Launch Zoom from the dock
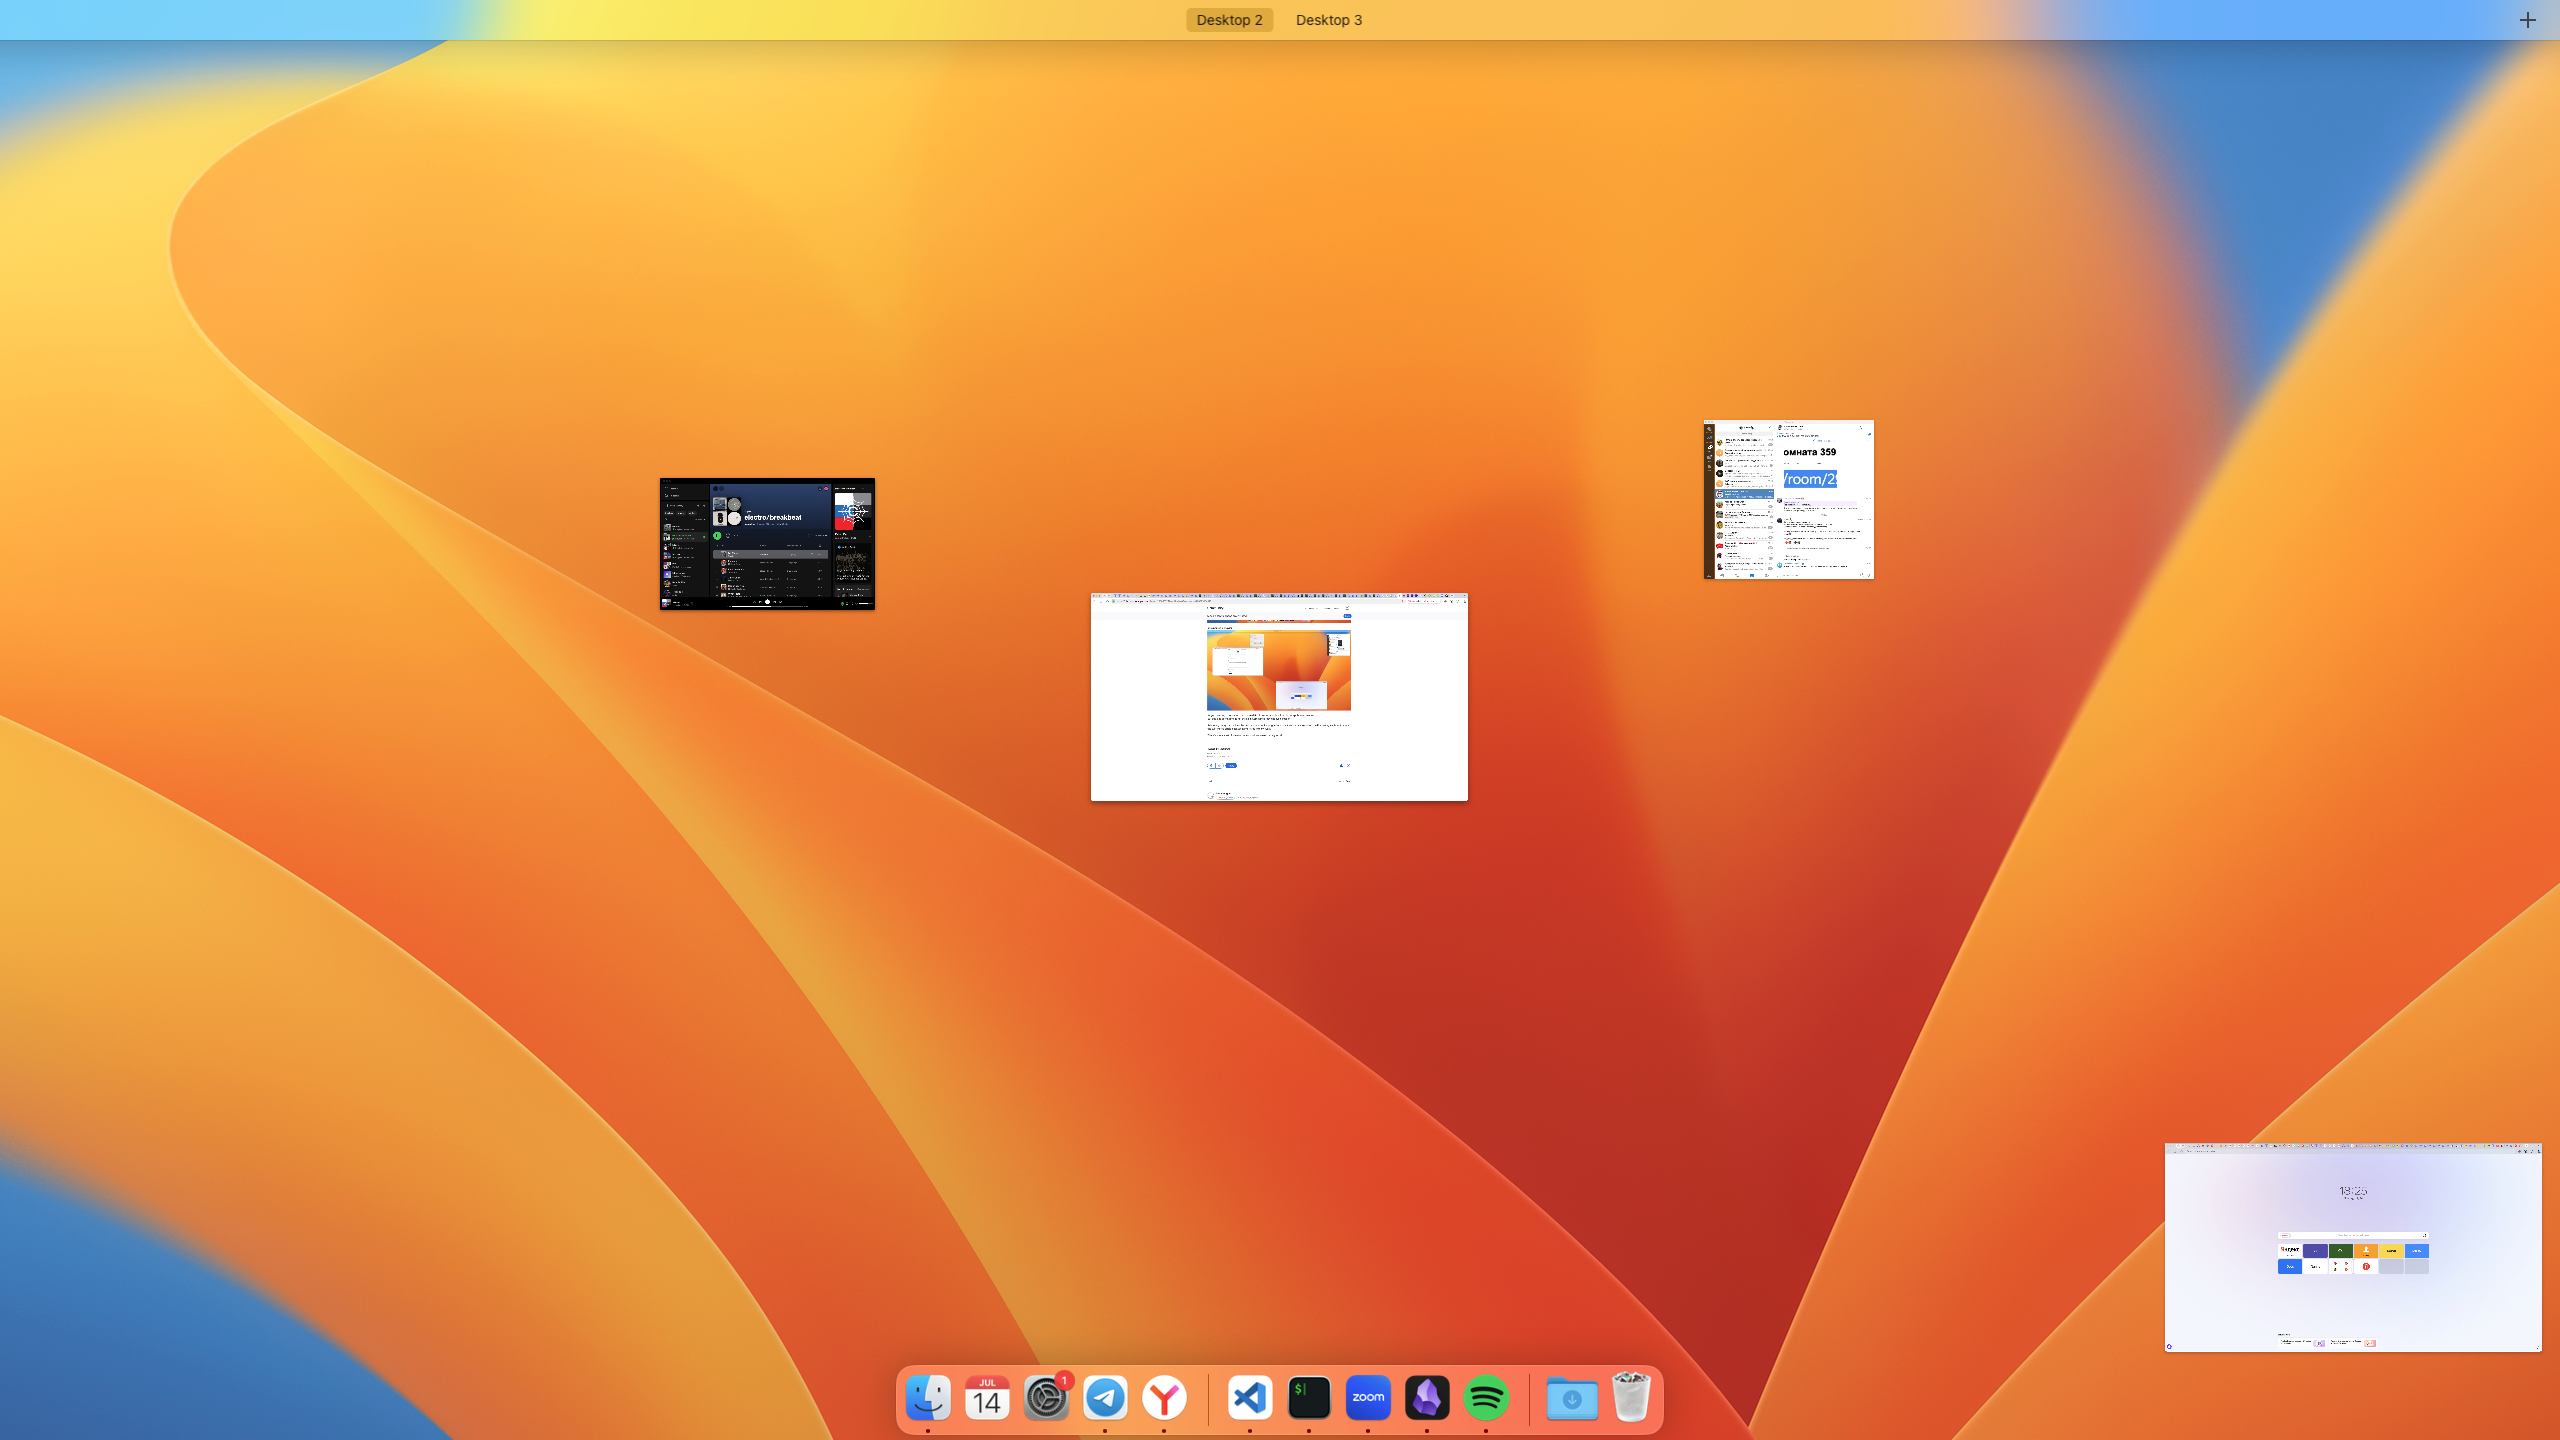 (1368, 1398)
